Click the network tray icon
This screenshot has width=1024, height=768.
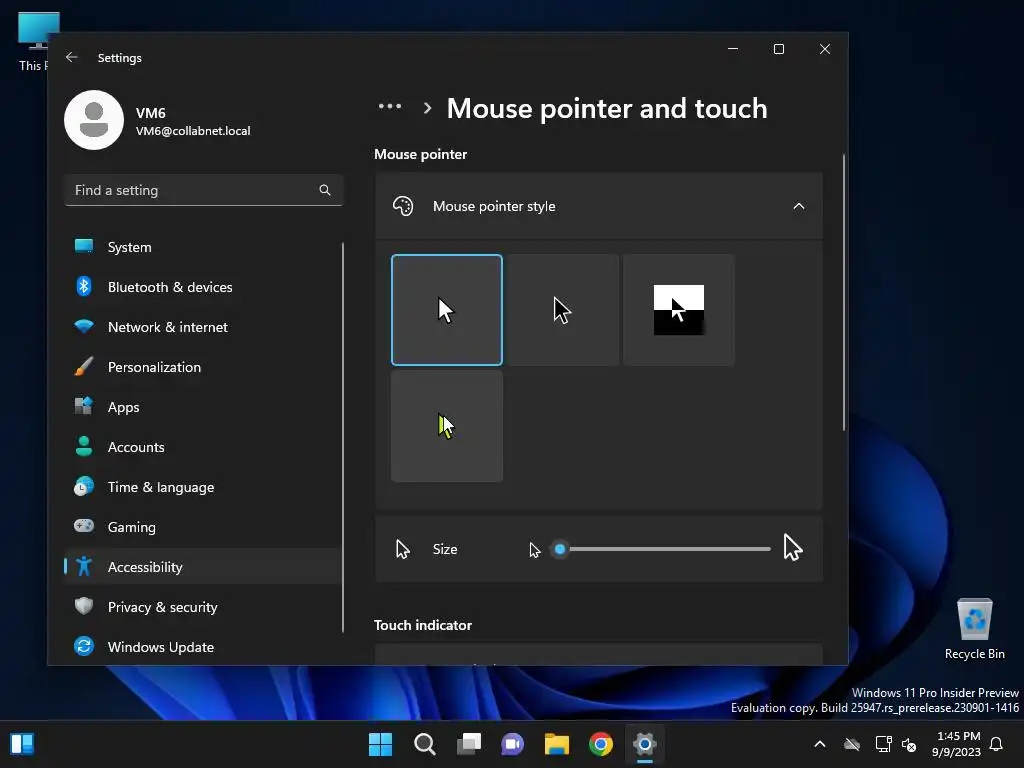883,744
